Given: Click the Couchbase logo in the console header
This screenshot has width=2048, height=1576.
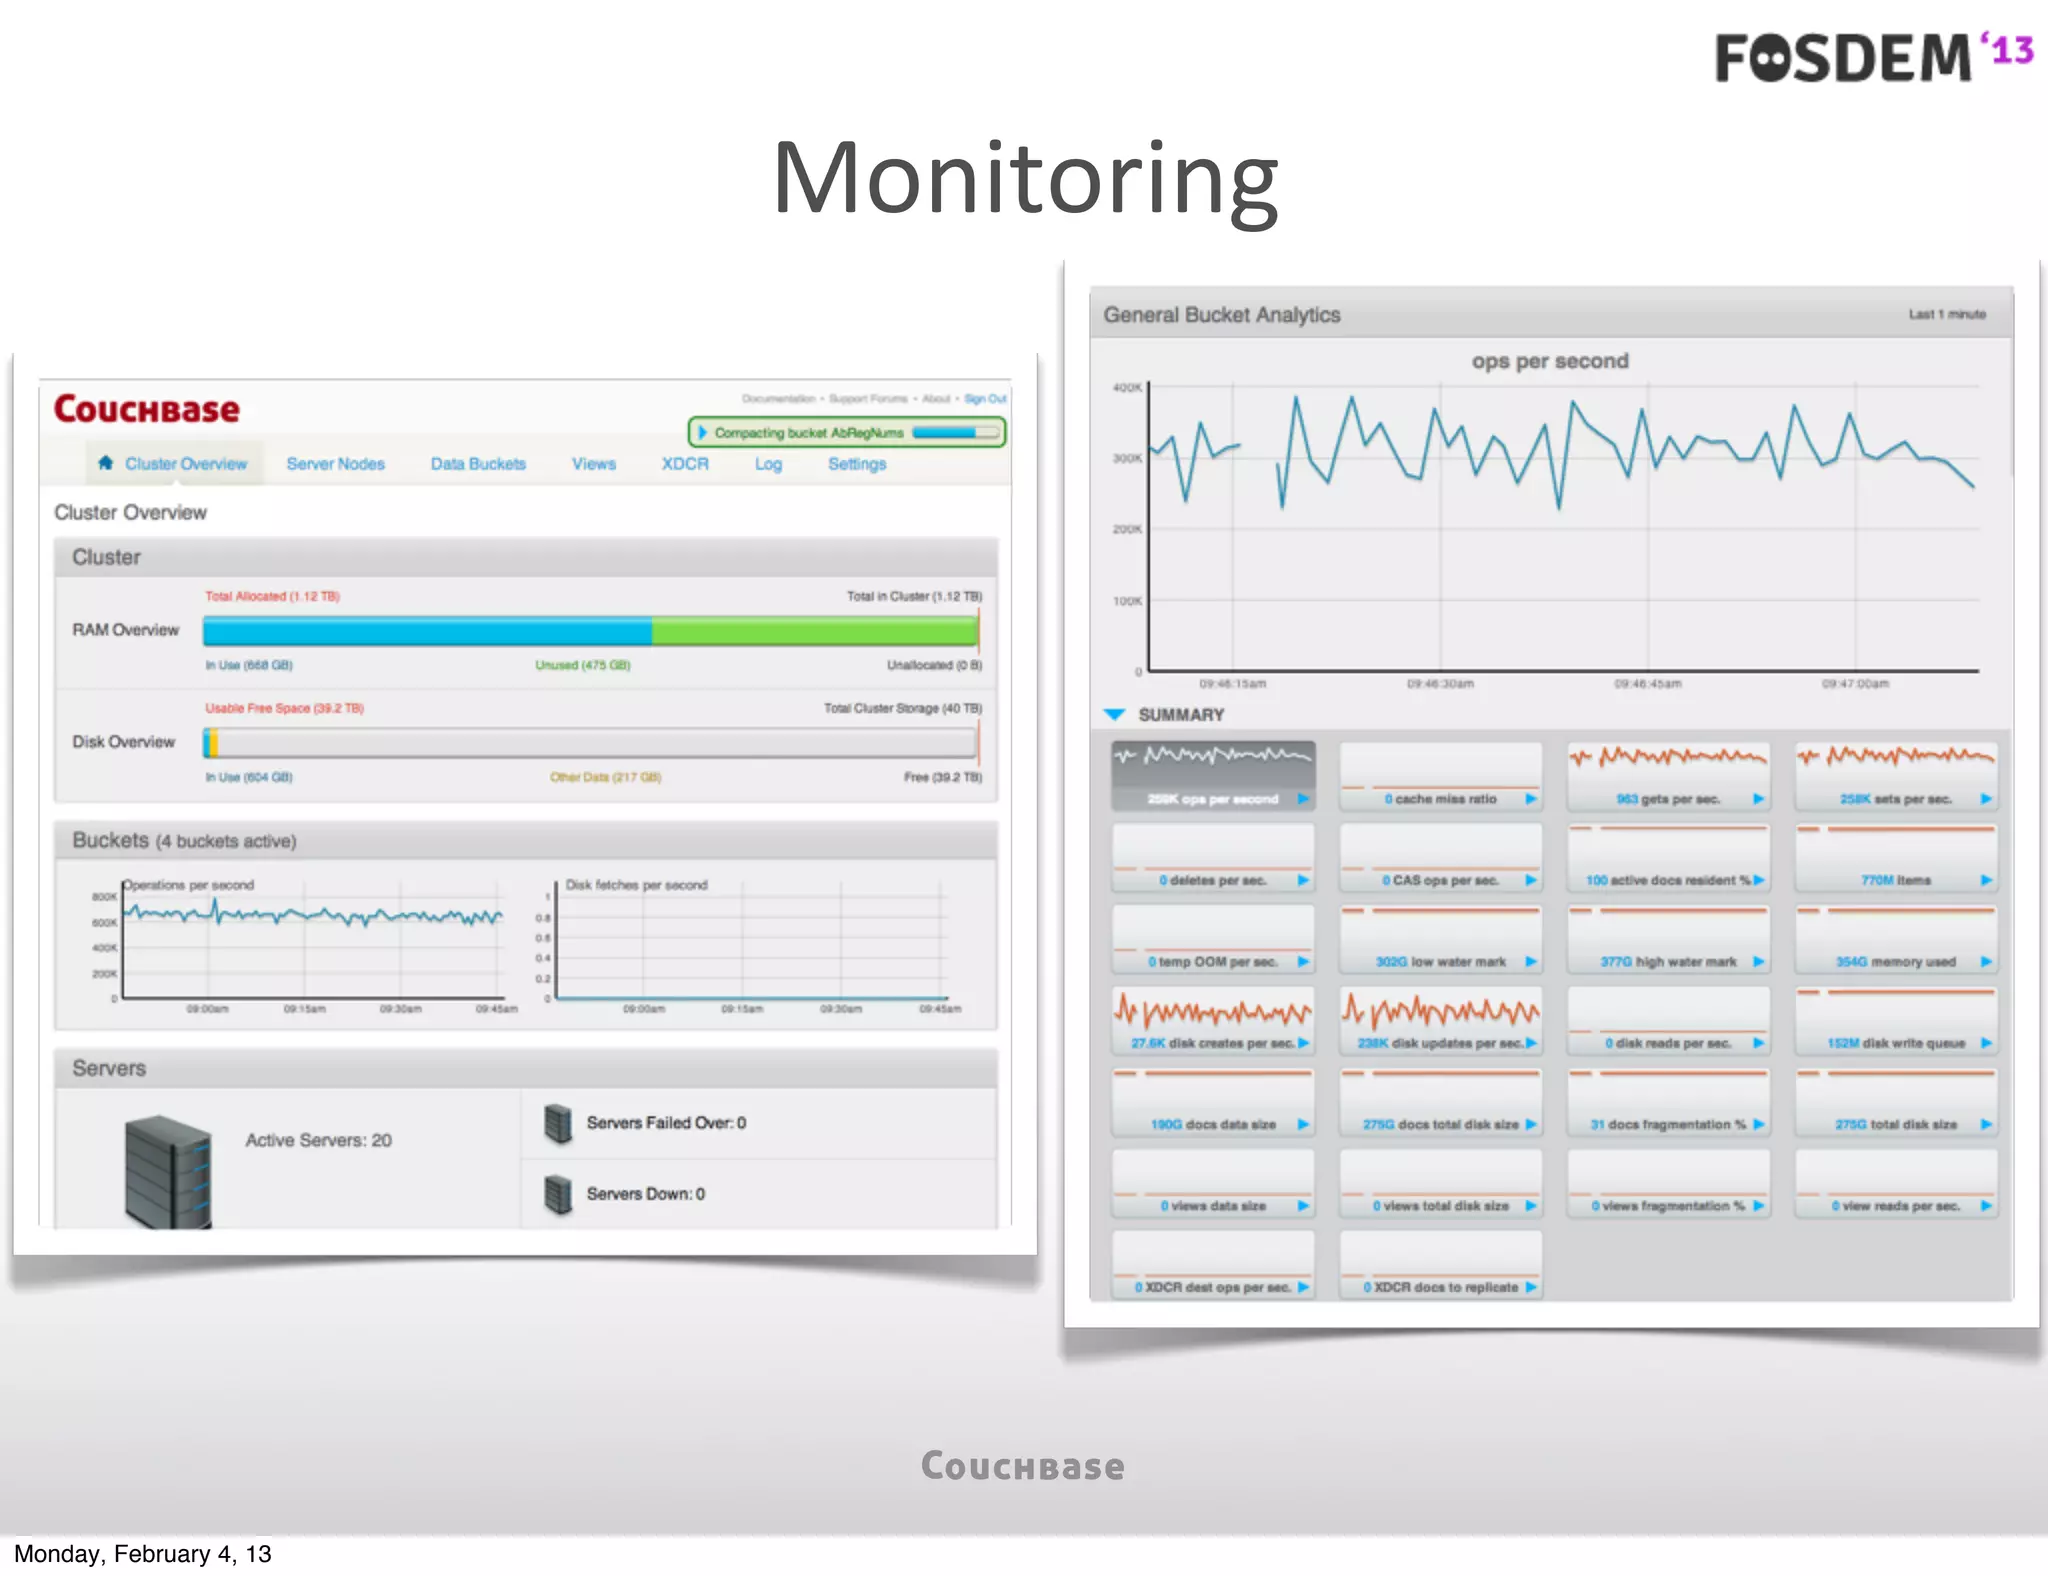Looking at the screenshot, I should [147, 409].
